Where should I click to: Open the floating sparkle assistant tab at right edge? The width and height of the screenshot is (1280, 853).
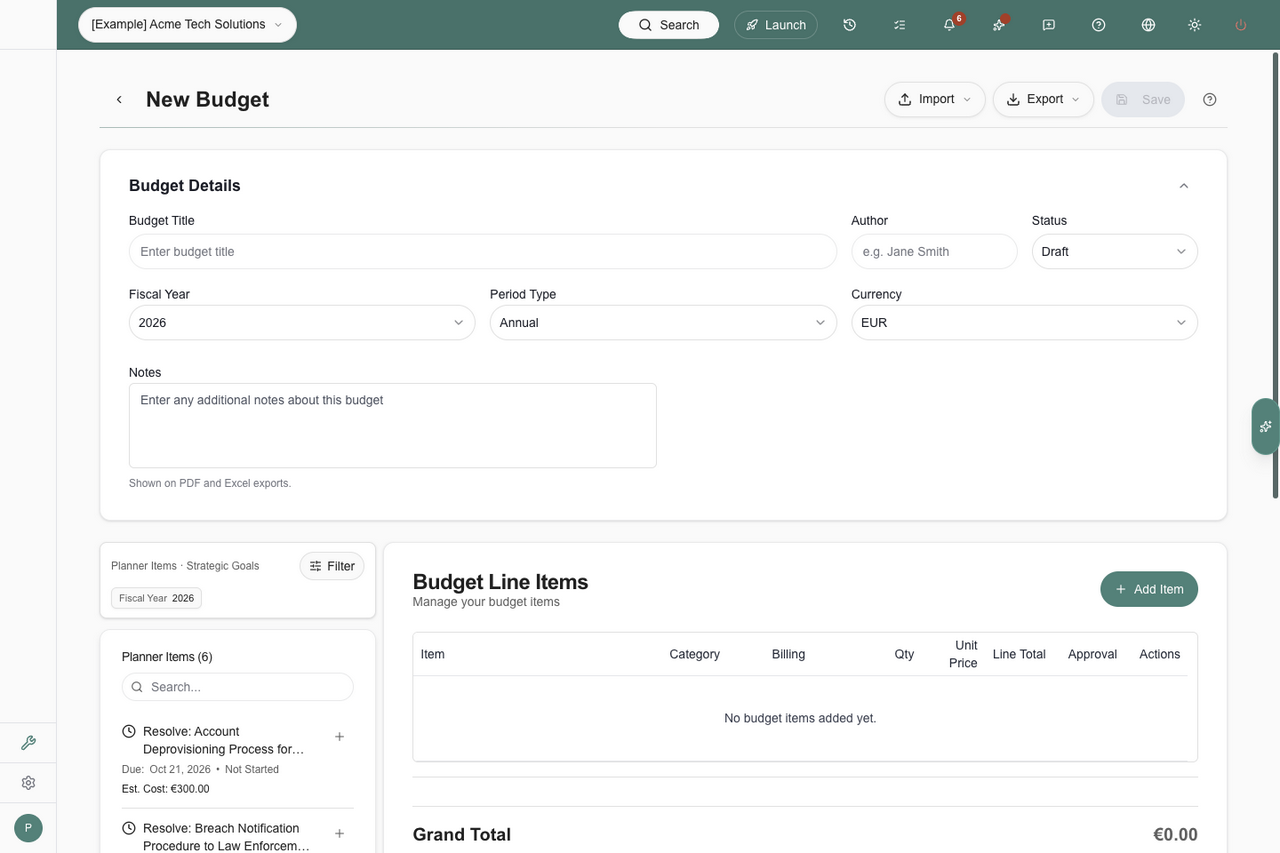pyautogui.click(x=1265, y=427)
